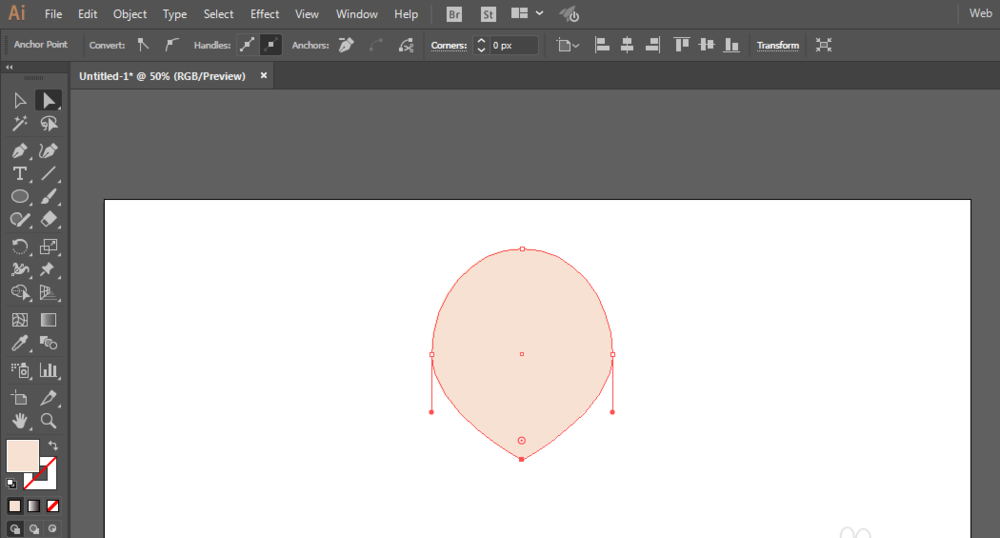The image size is (1000, 538).
Task: Click the Isolate Selected Object icon
Action: [823, 45]
